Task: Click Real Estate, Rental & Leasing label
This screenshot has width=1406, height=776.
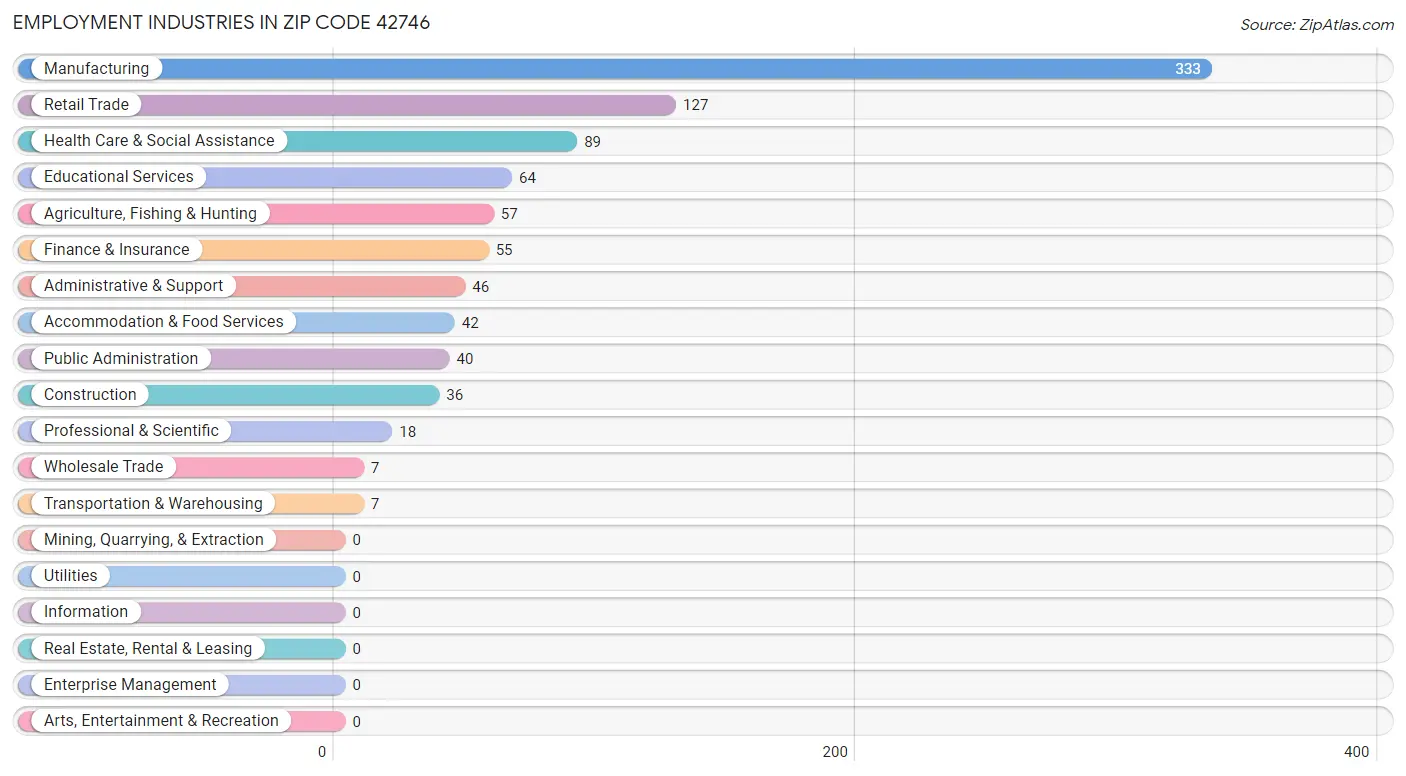Action: click(148, 648)
